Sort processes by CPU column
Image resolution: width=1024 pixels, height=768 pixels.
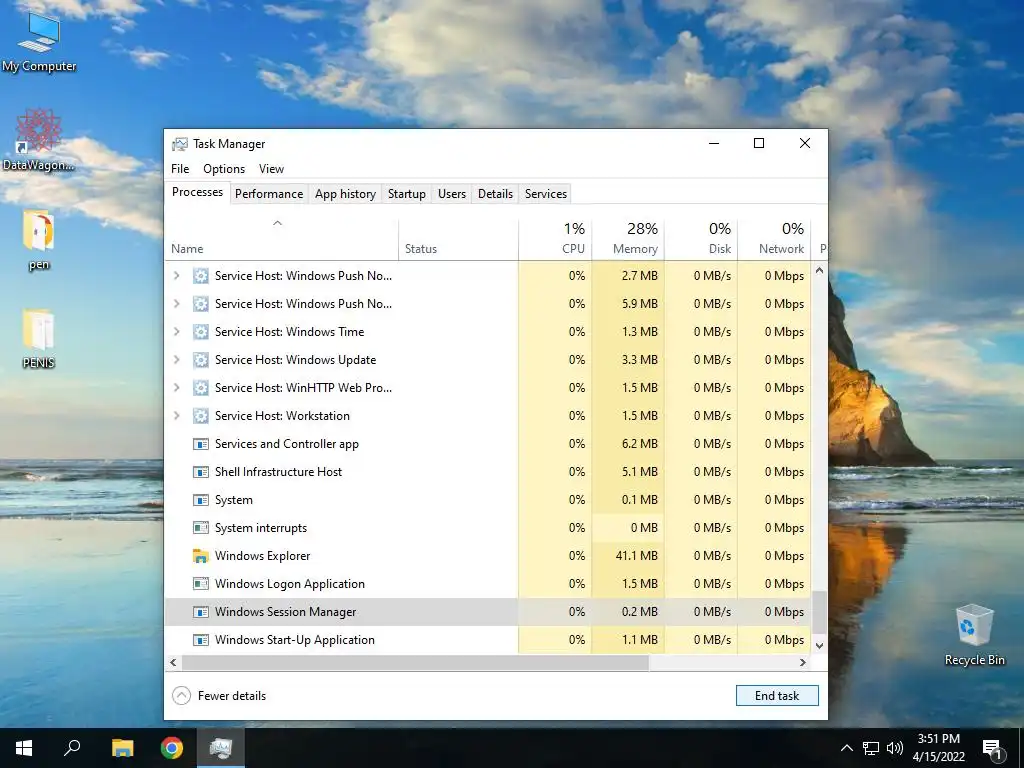(555, 239)
